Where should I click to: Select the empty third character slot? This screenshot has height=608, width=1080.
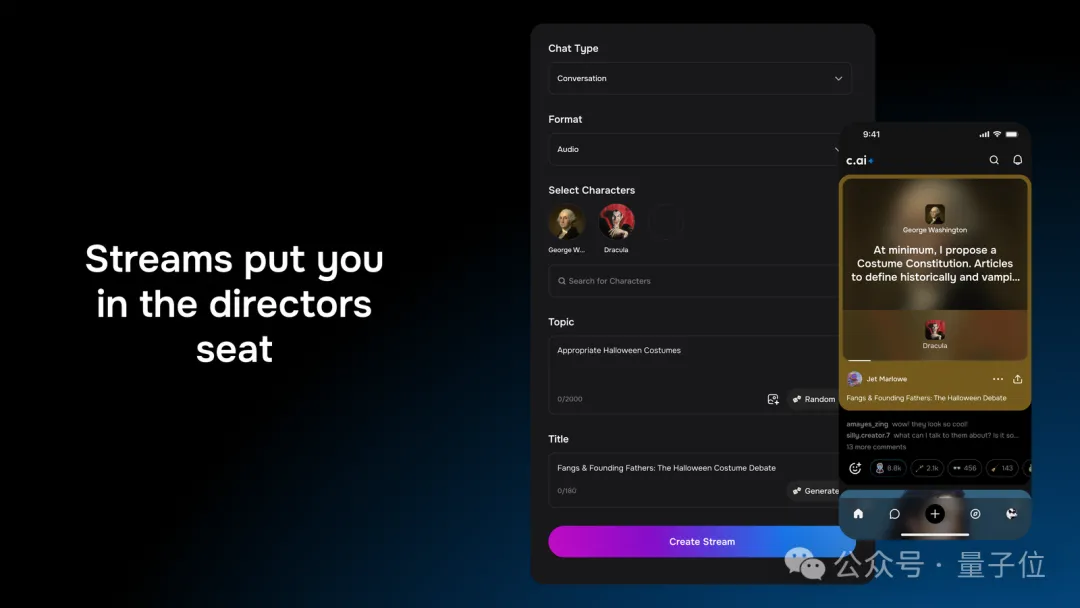point(665,223)
